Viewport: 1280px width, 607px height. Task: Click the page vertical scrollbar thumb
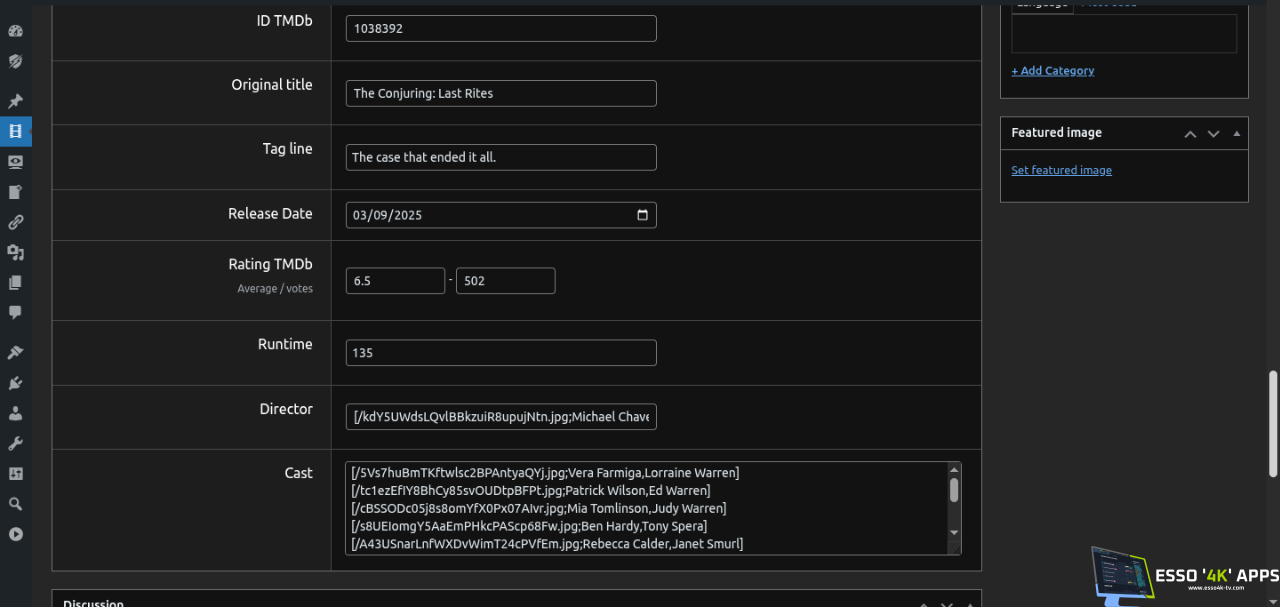tap(1273, 423)
